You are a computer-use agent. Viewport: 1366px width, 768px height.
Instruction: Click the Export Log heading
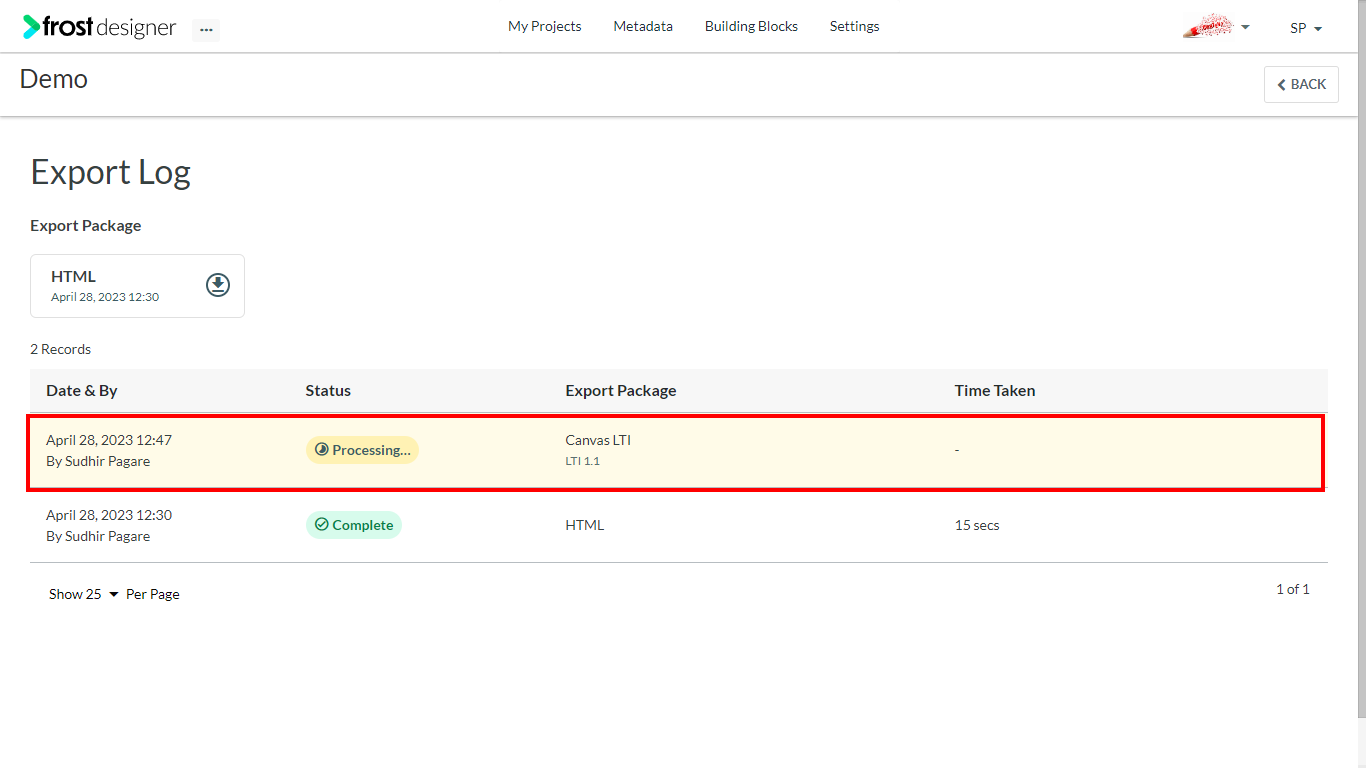[x=111, y=172]
